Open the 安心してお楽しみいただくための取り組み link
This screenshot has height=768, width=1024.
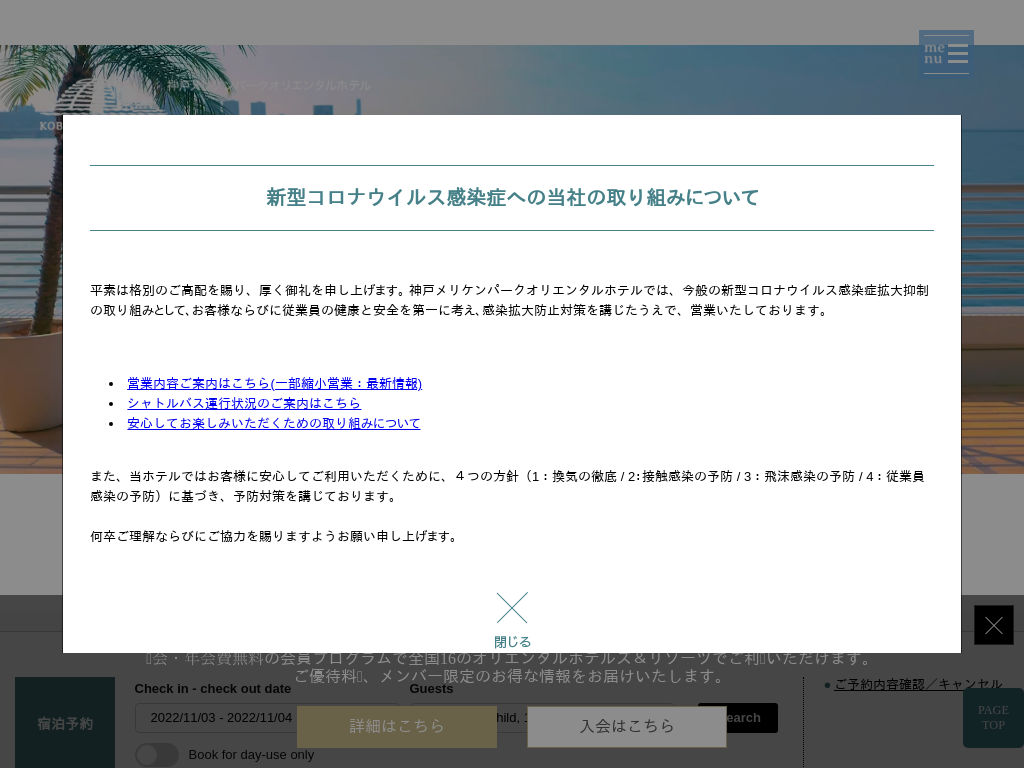coord(274,423)
